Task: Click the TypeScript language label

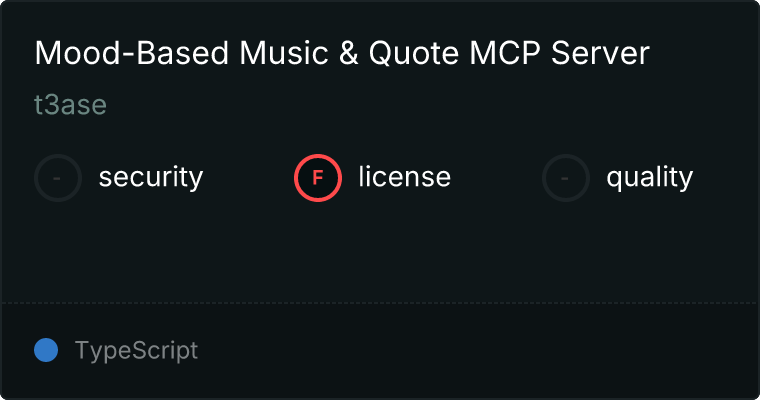Action: [137, 351]
